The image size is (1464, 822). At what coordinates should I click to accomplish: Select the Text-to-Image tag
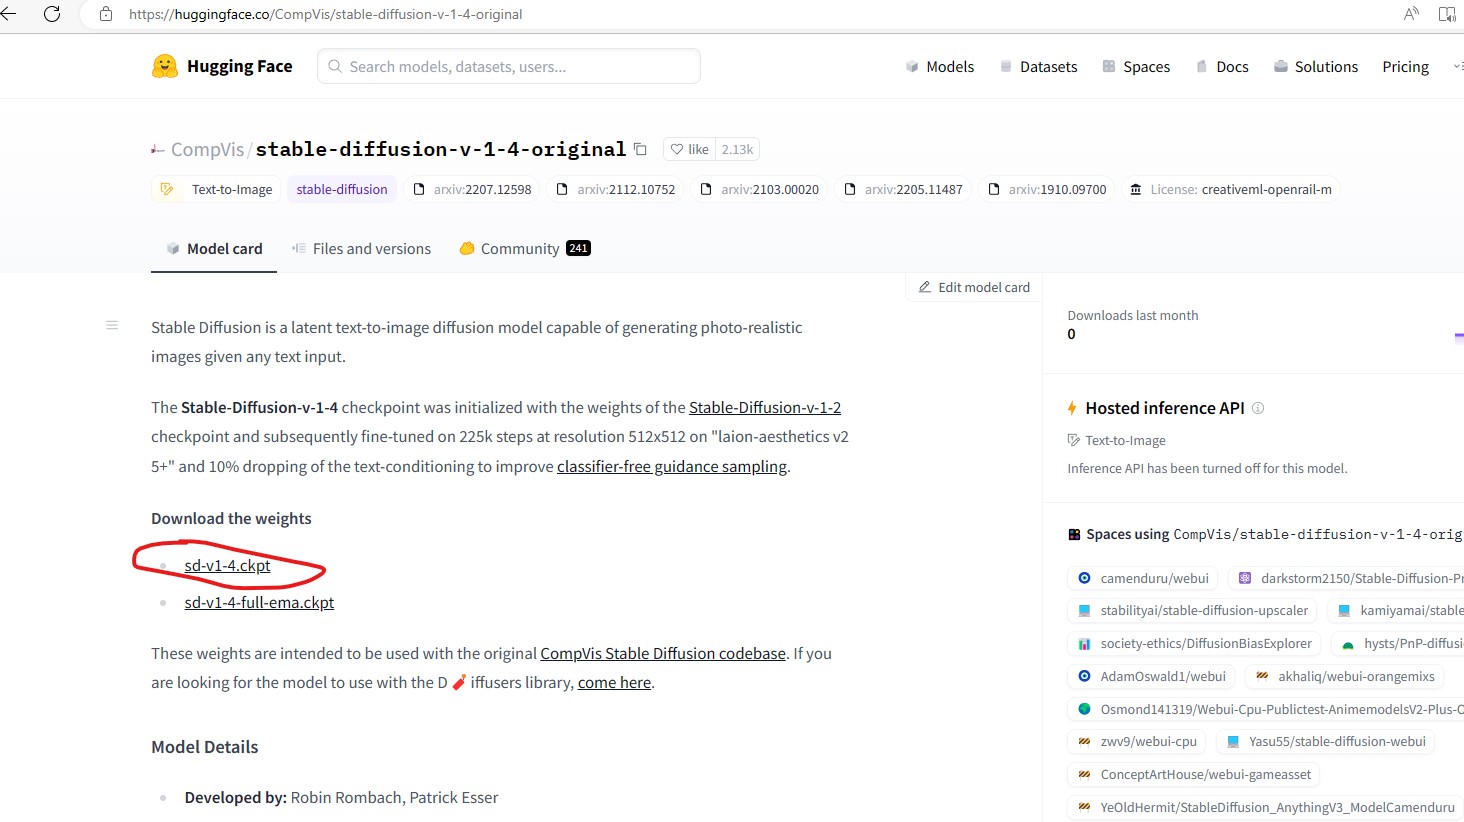click(217, 189)
